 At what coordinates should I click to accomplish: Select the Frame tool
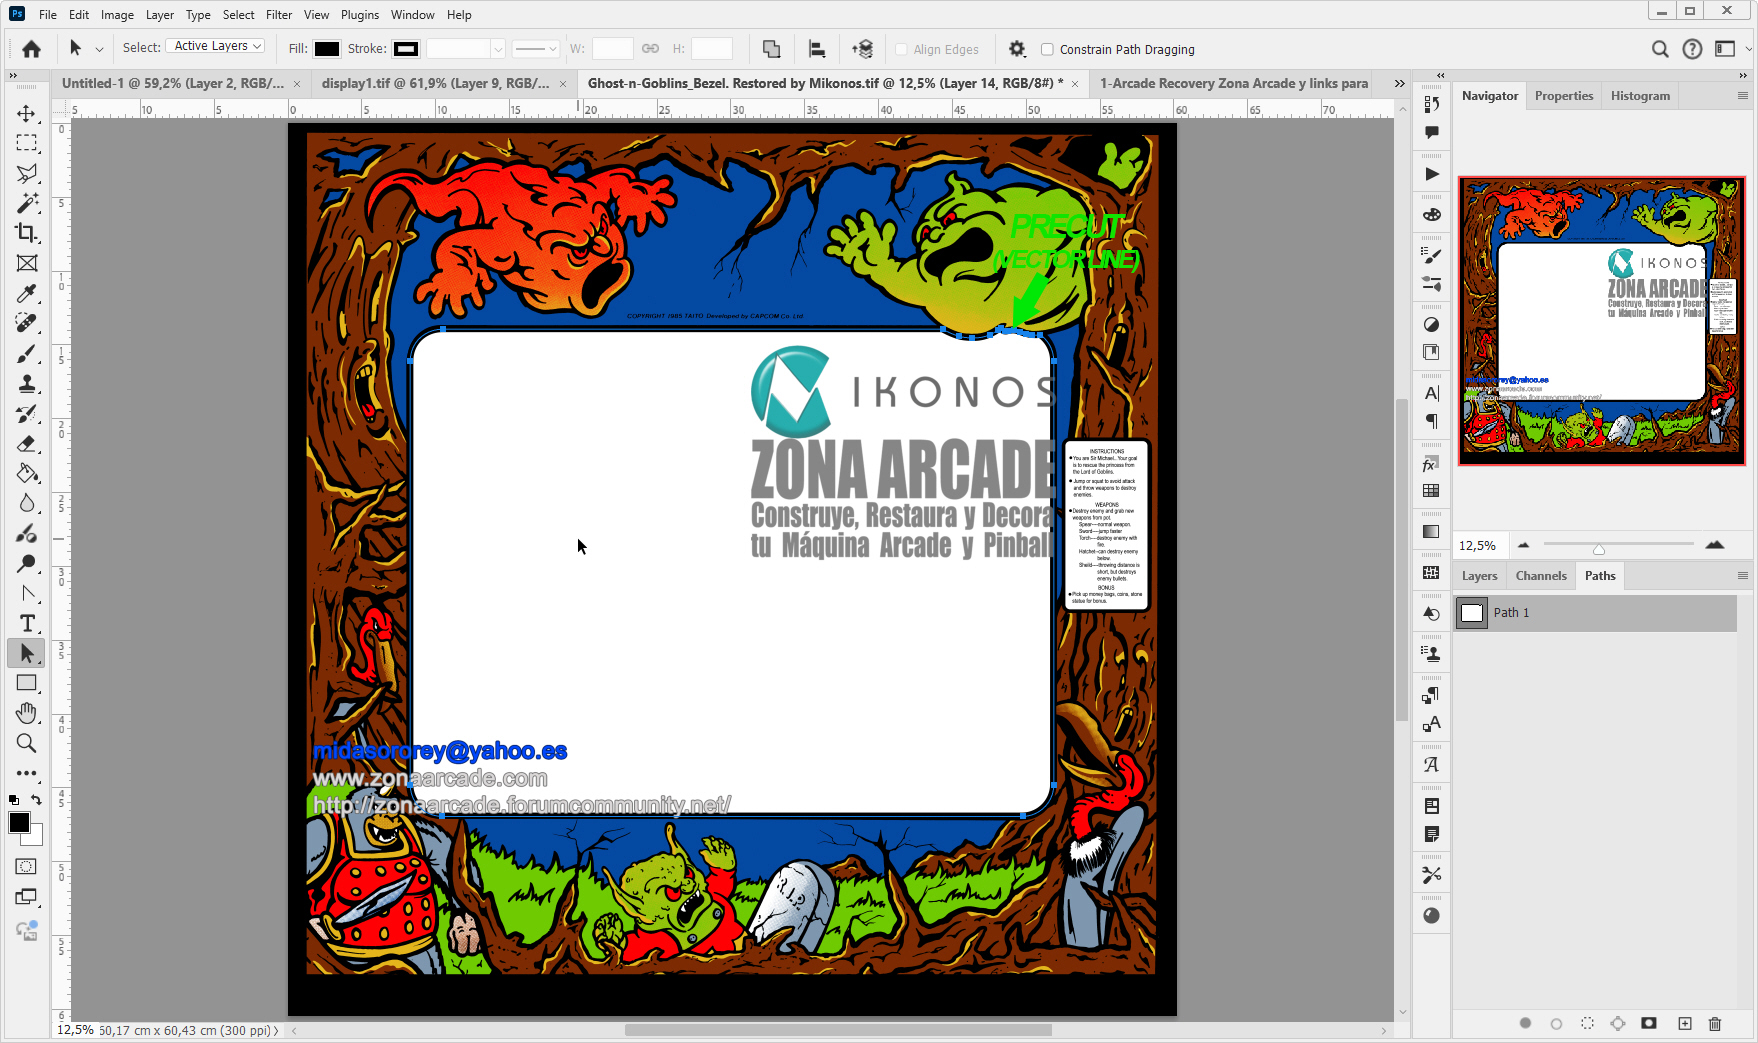[27, 263]
